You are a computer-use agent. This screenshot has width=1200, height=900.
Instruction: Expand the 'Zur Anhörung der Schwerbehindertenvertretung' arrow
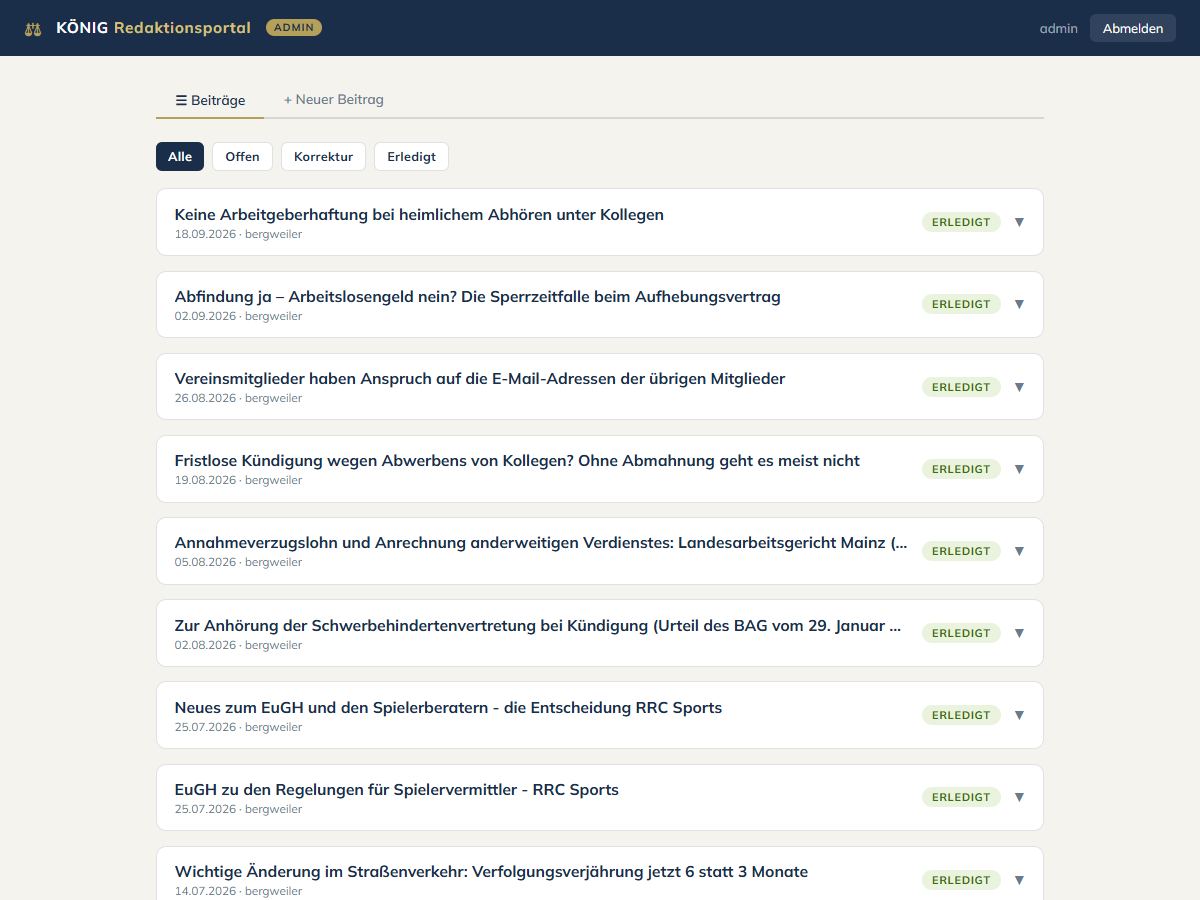coord(1019,633)
